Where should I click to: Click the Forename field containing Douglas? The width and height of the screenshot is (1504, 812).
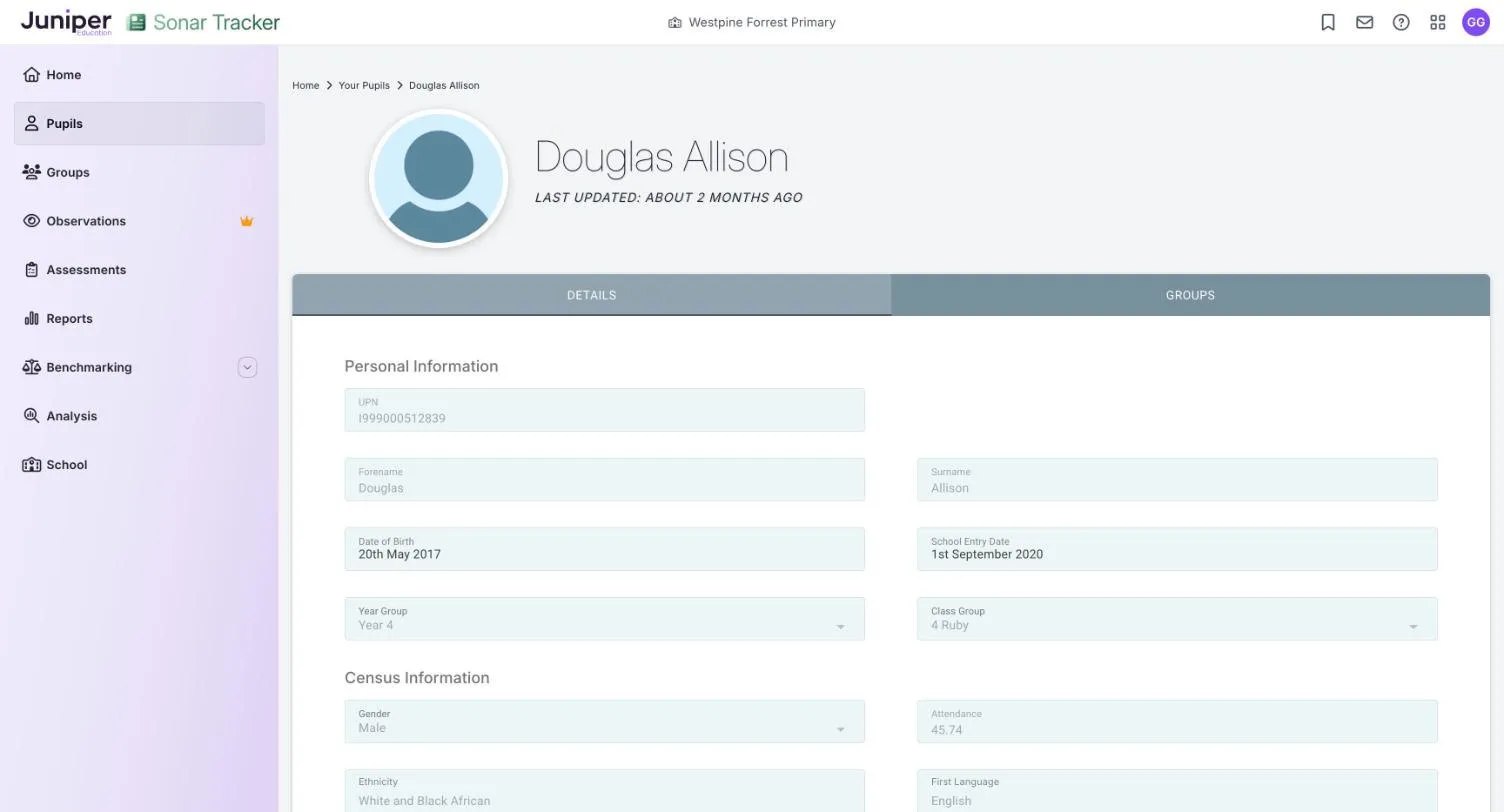pos(604,480)
